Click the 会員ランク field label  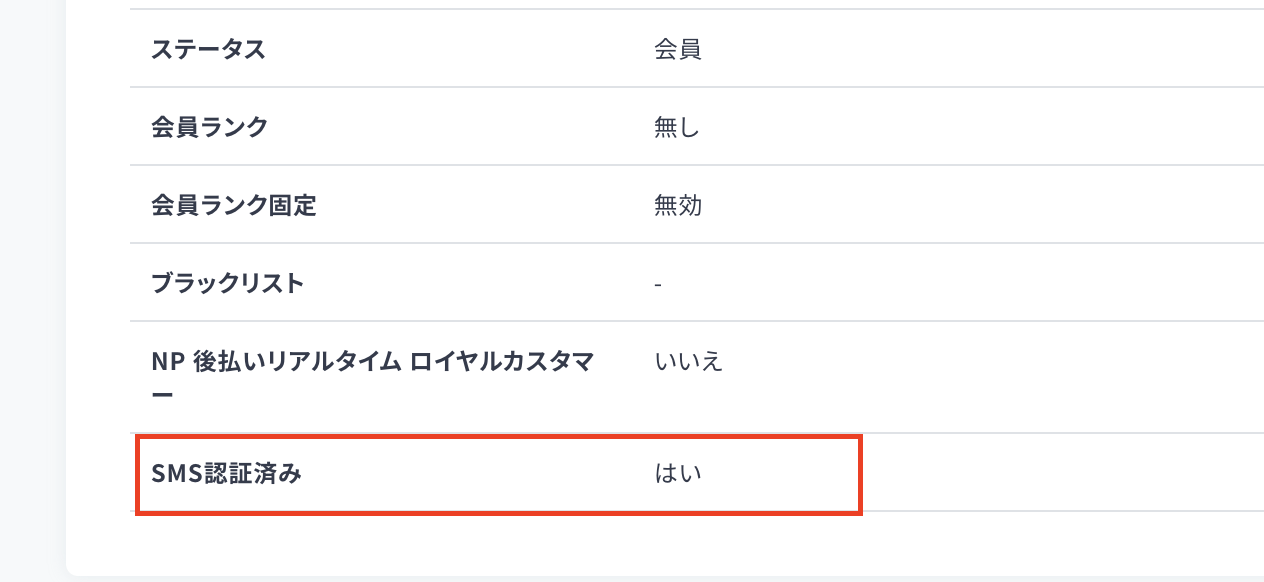pos(209,127)
